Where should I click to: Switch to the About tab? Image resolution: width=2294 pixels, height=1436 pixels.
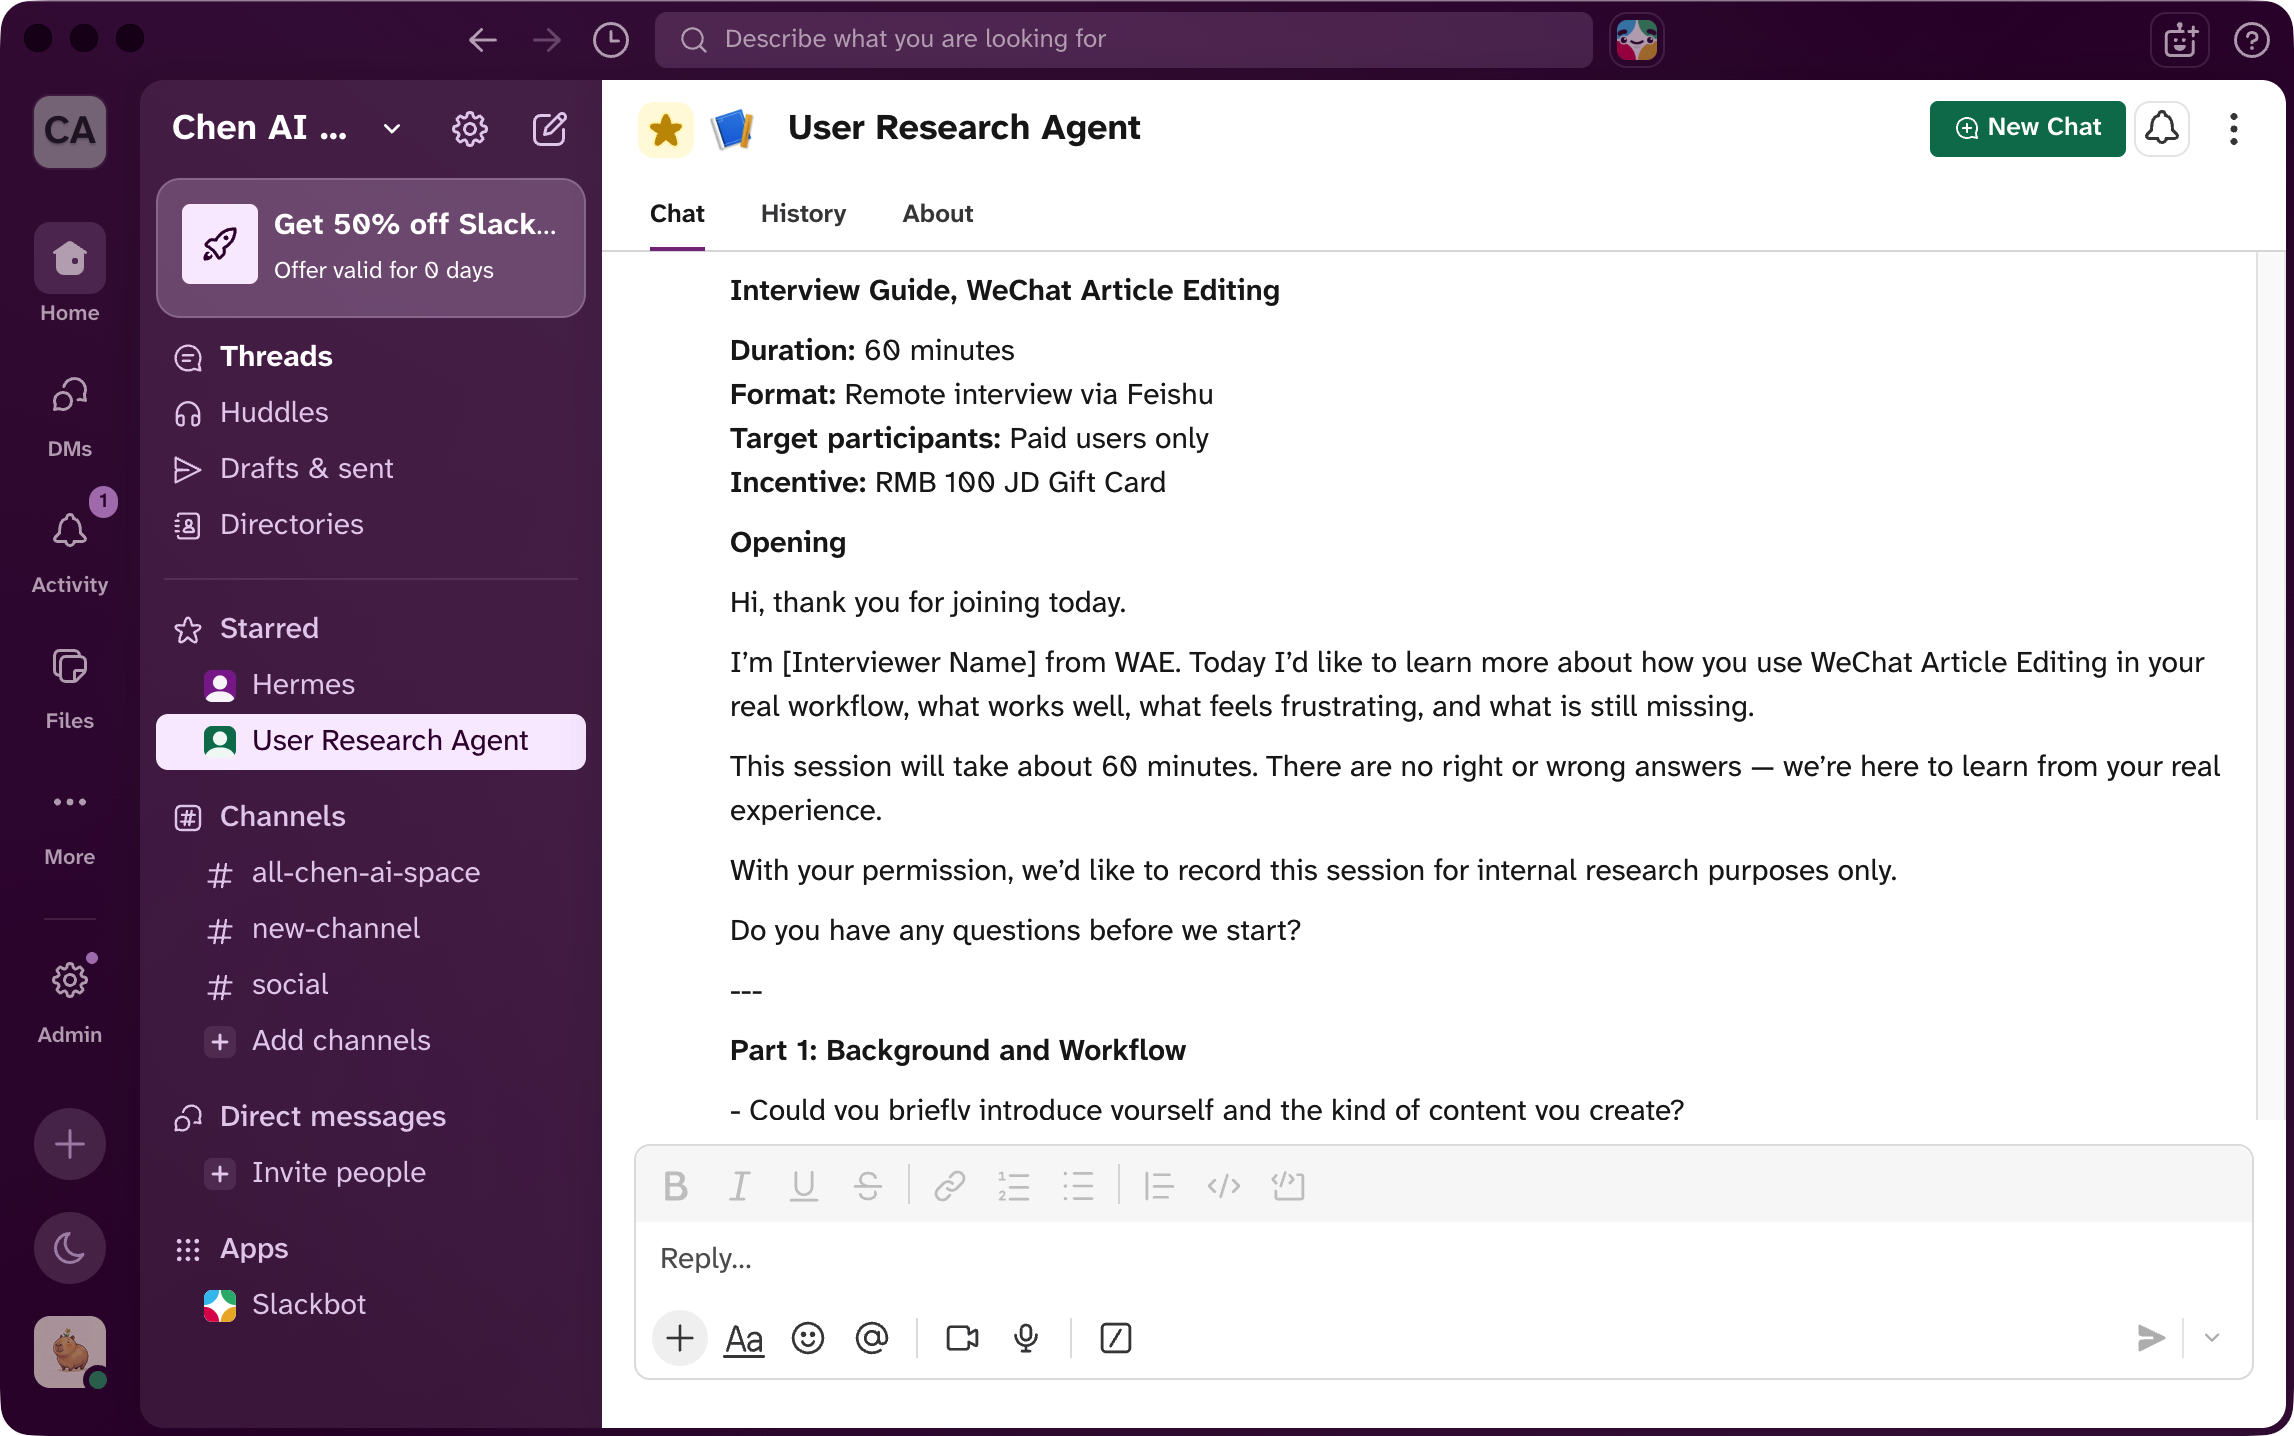click(937, 214)
